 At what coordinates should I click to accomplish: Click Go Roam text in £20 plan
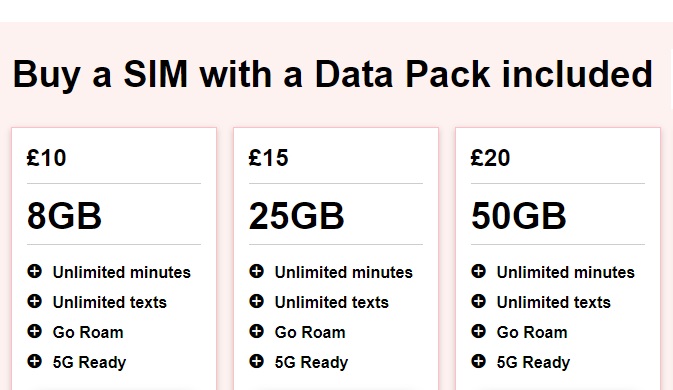pyautogui.click(x=532, y=333)
